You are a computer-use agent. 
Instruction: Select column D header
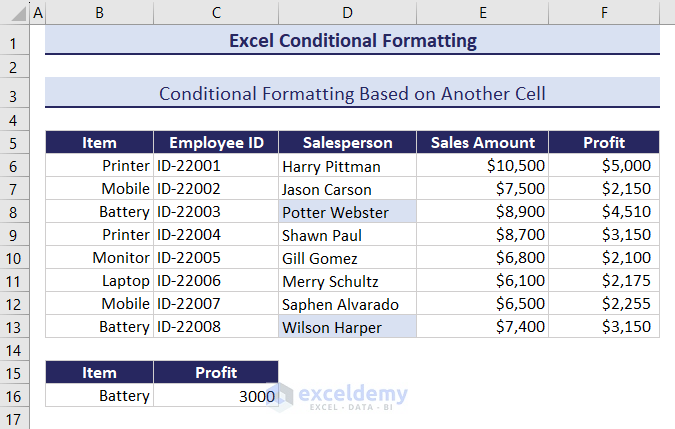[x=347, y=13]
